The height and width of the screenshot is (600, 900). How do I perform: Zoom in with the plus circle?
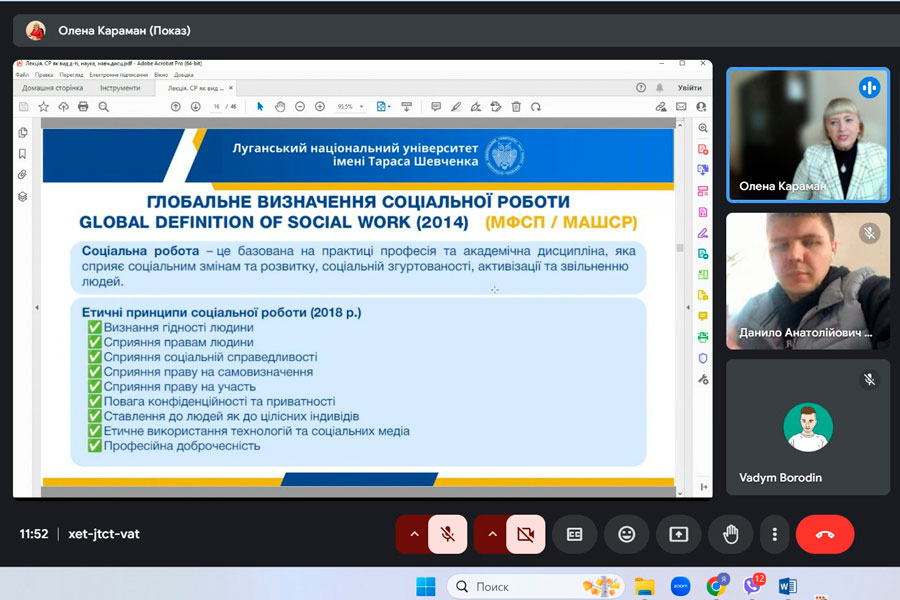click(x=320, y=107)
